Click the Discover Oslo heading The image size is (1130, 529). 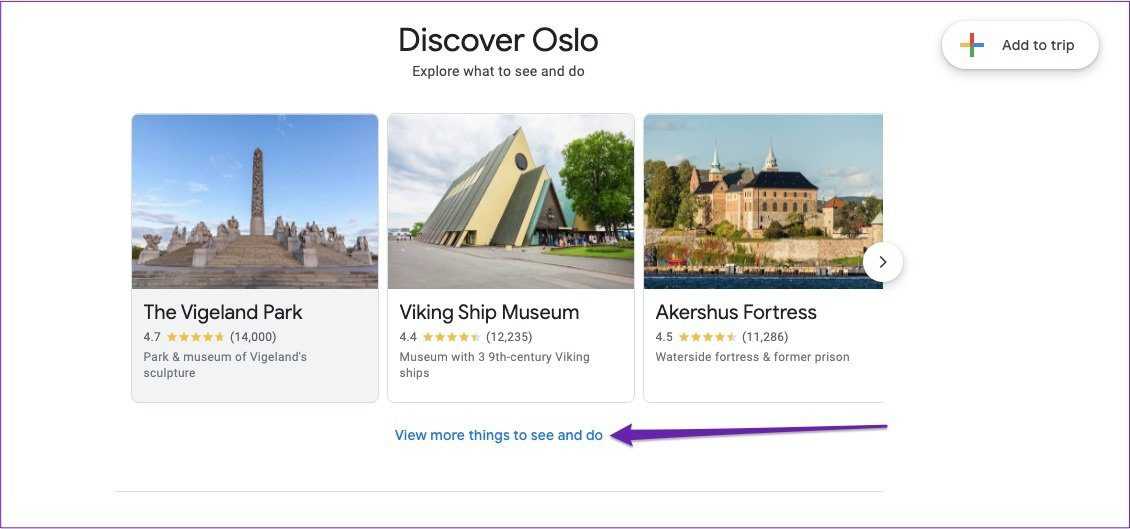pyautogui.click(x=498, y=41)
